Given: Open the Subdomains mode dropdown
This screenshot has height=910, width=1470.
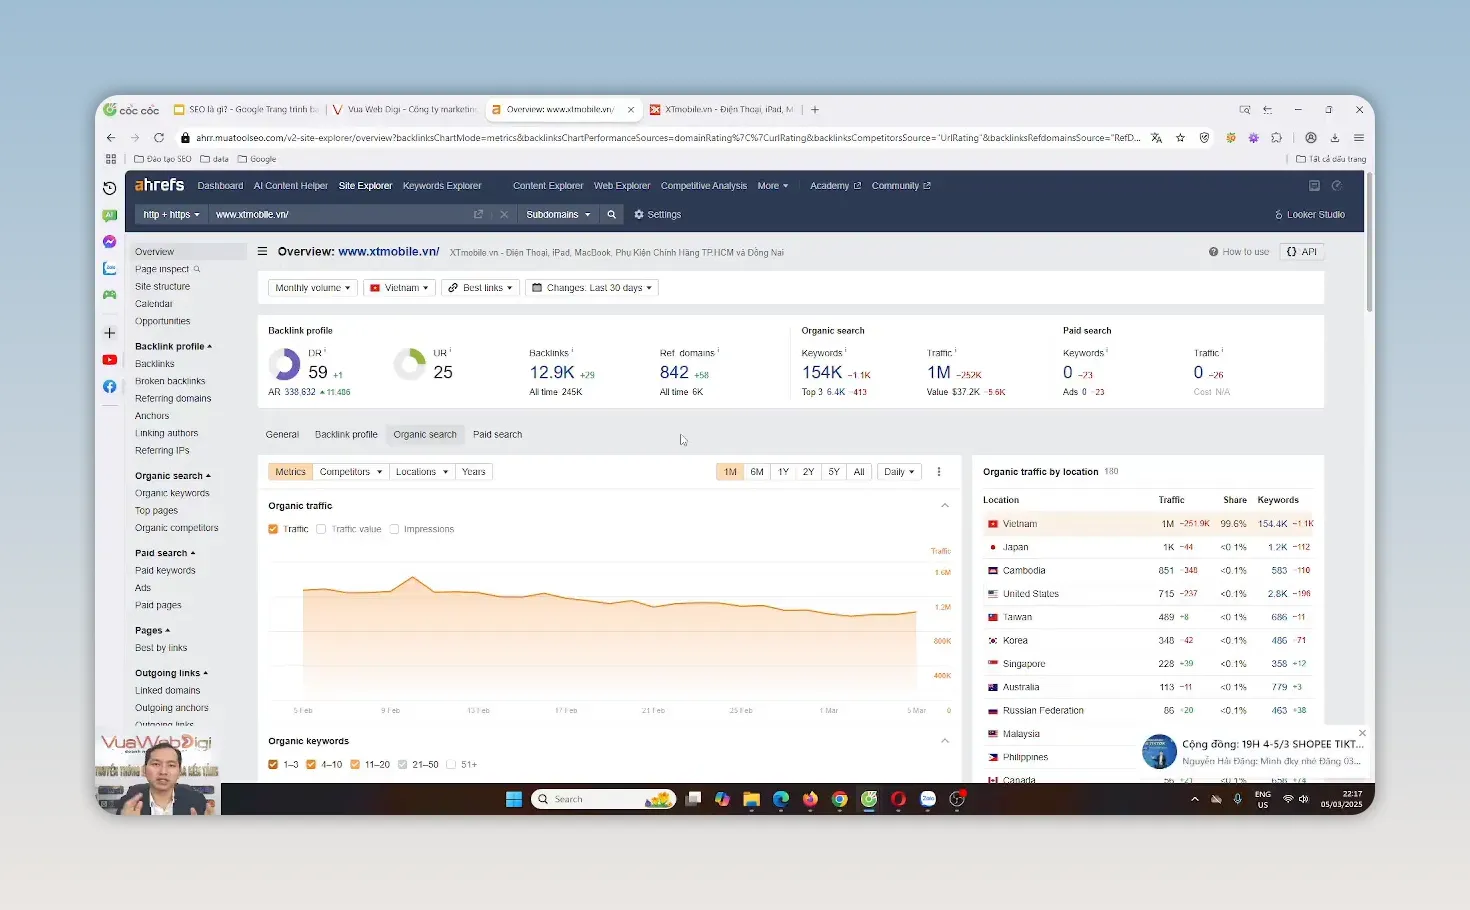Looking at the screenshot, I should 558,215.
